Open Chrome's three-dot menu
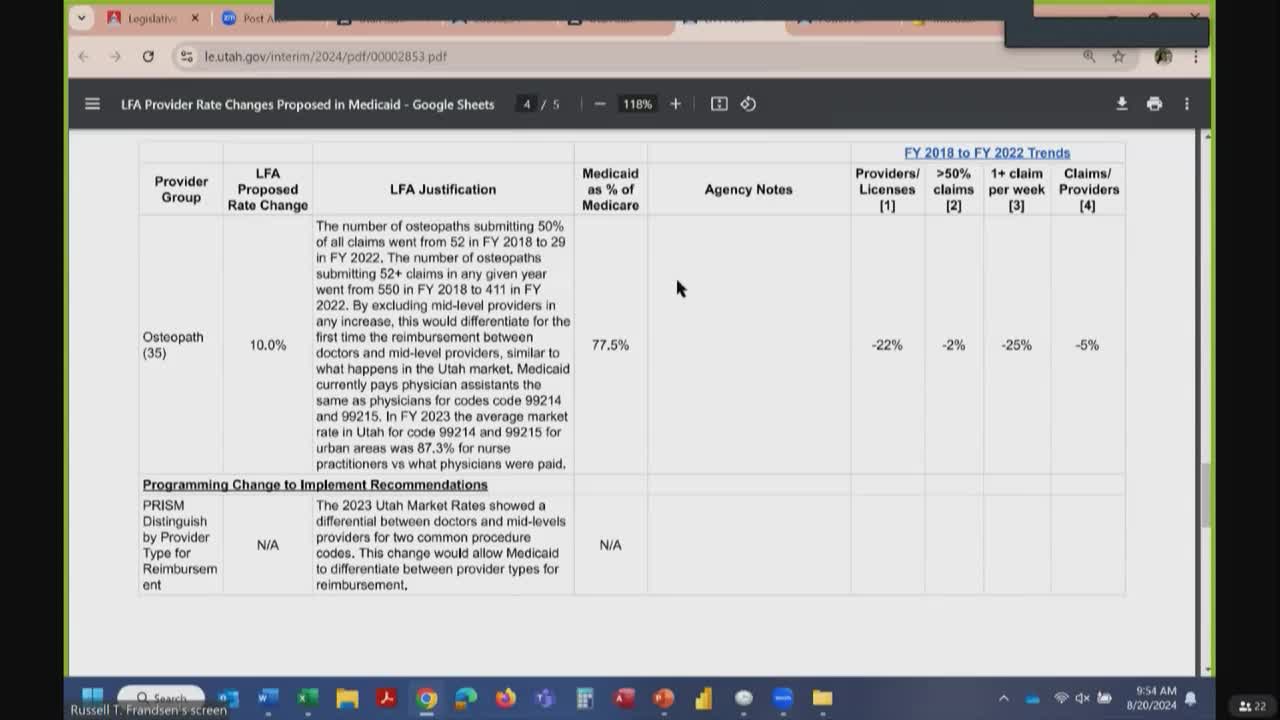This screenshot has height=720, width=1280. 1195,57
